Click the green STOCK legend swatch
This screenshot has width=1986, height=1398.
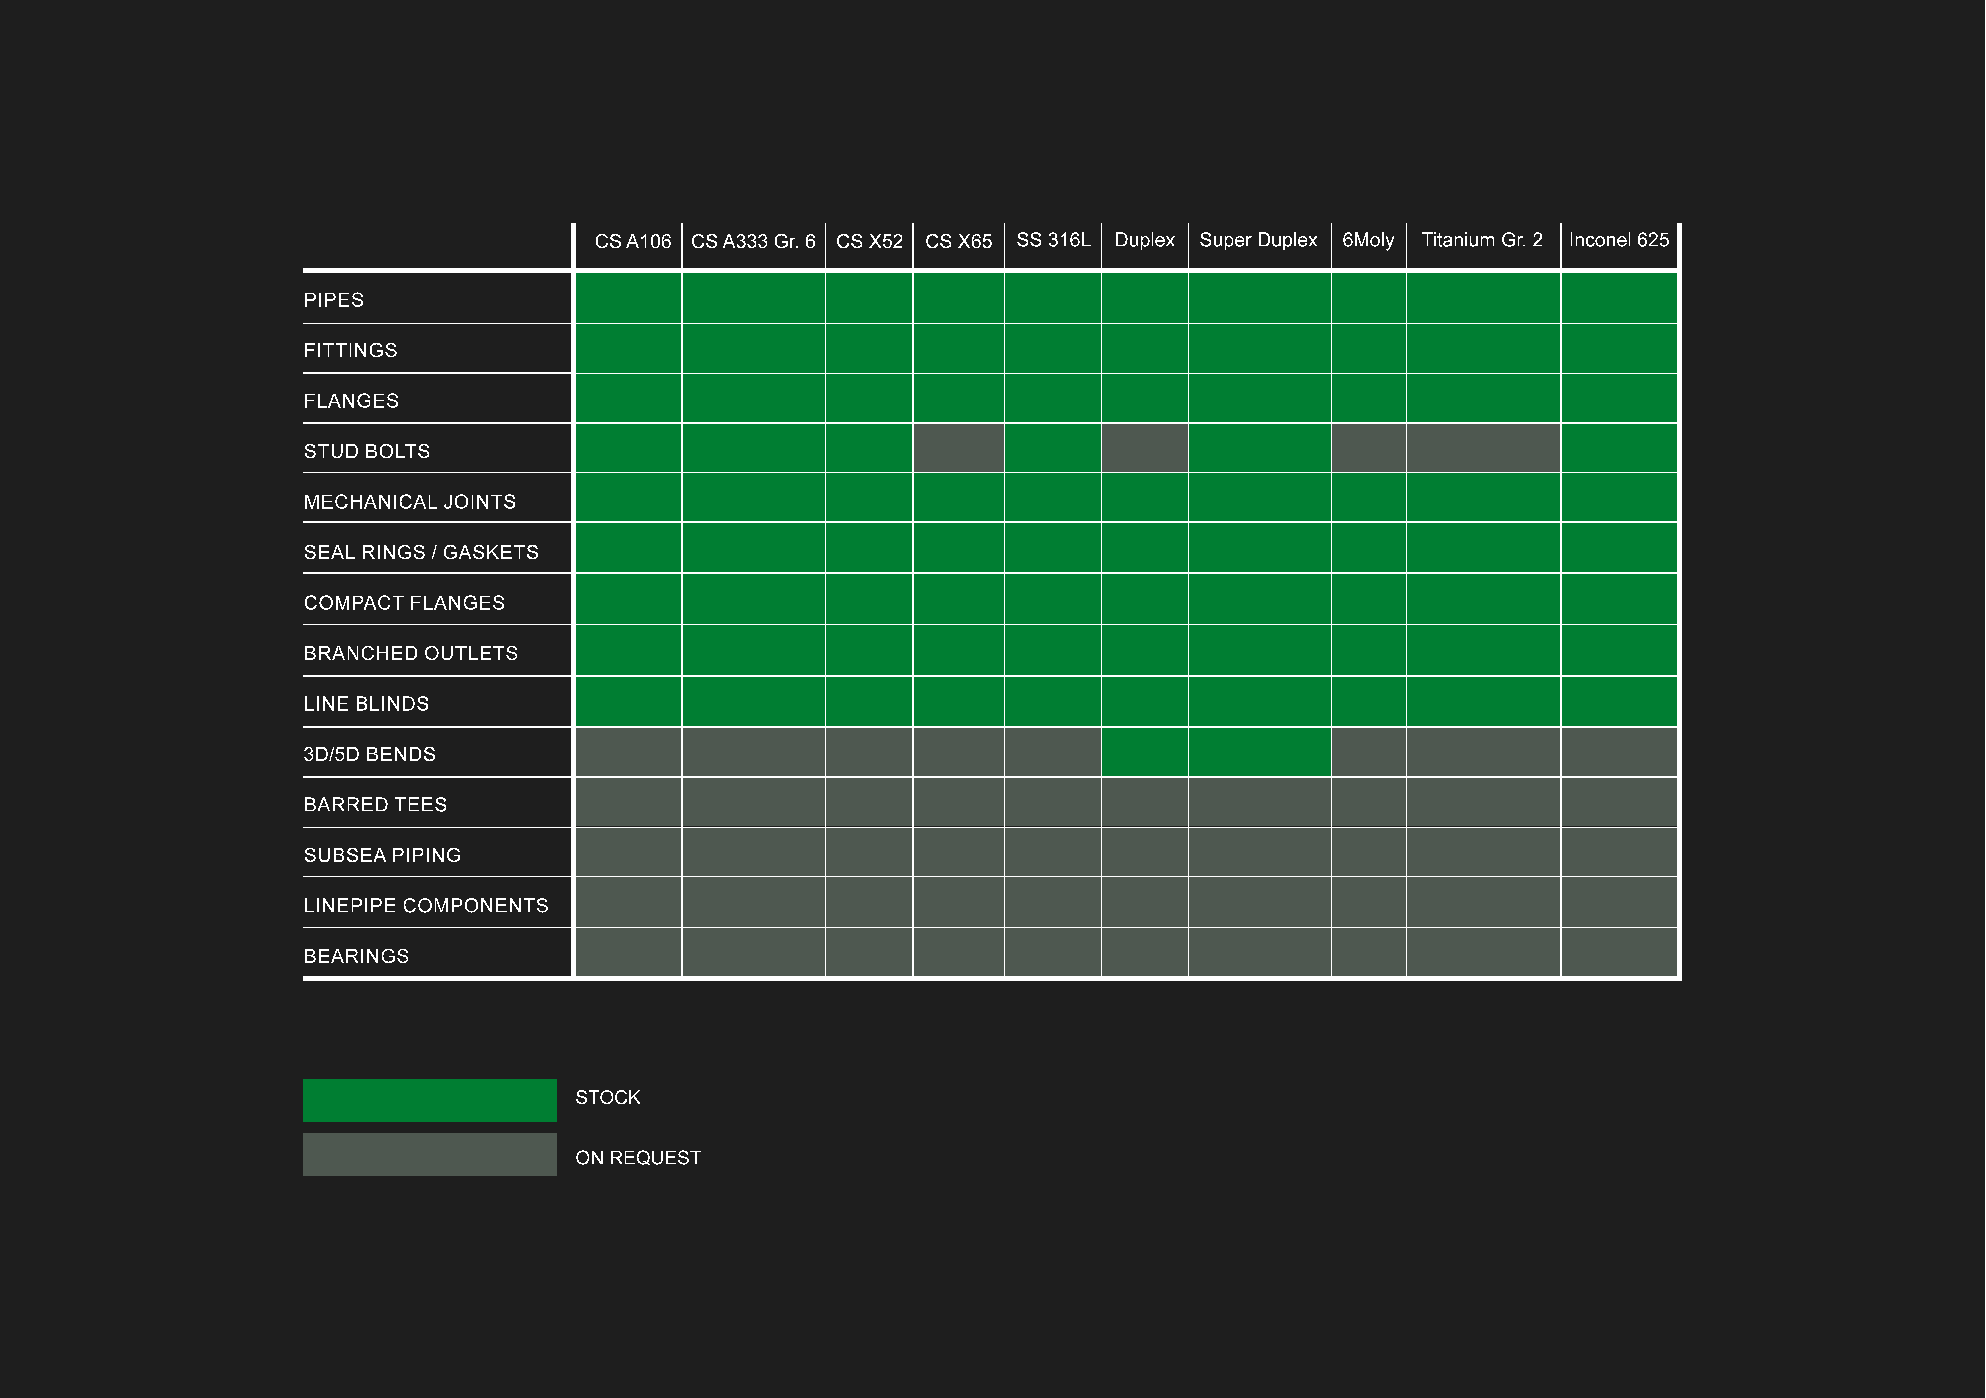tap(429, 1099)
